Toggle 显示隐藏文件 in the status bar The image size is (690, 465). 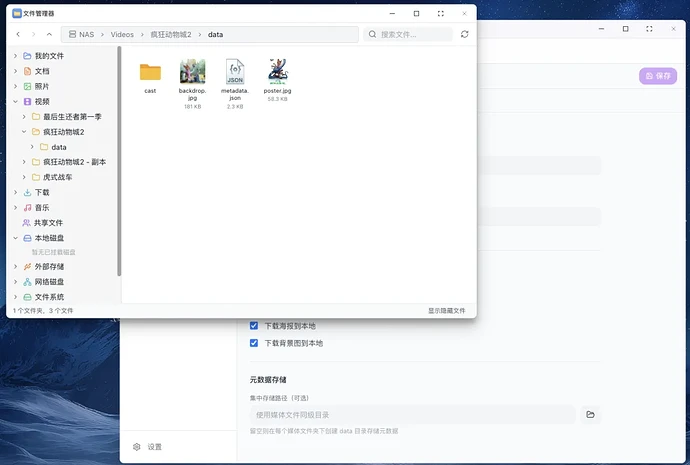tap(446, 311)
